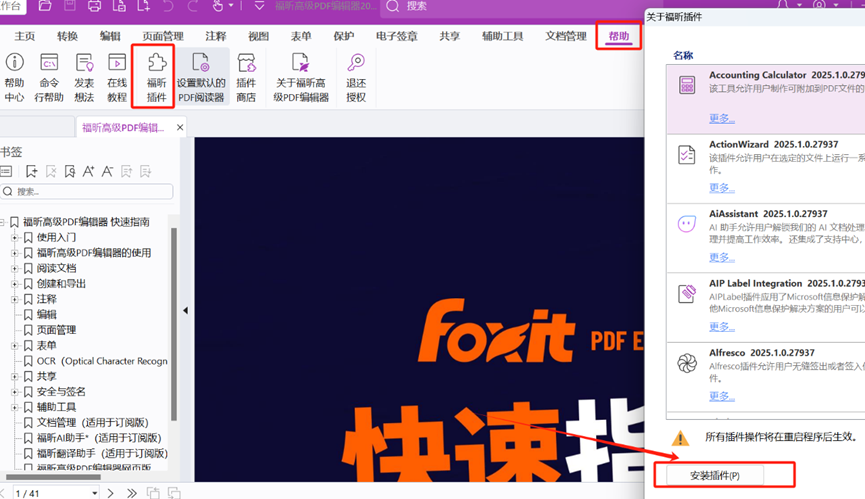
Task: Open 关于福昕高级PDF编辑器 about dialog
Action: coord(301,77)
